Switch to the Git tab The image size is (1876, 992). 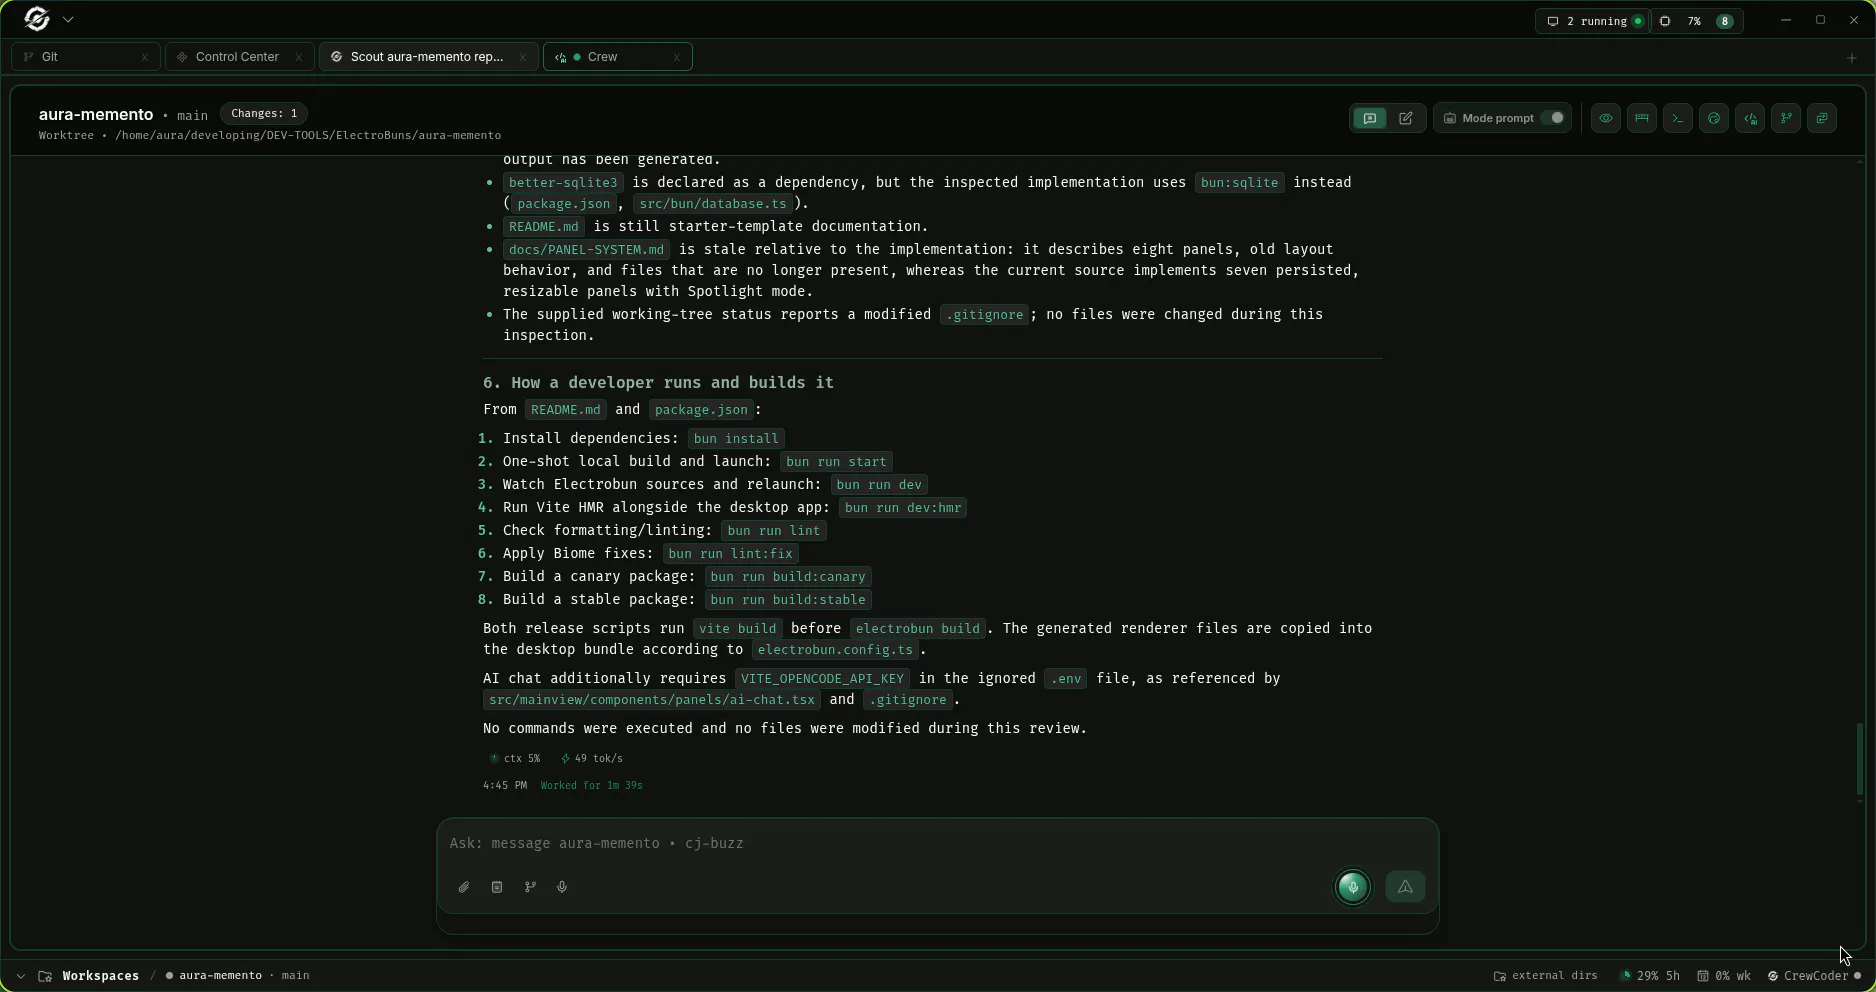(86, 57)
